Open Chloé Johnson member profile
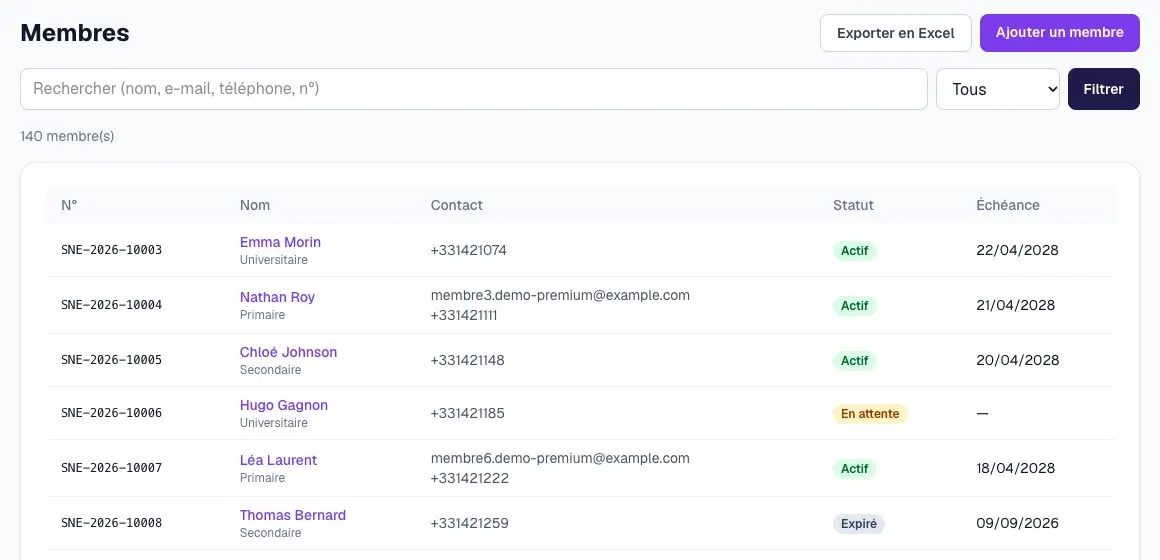 pos(289,352)
